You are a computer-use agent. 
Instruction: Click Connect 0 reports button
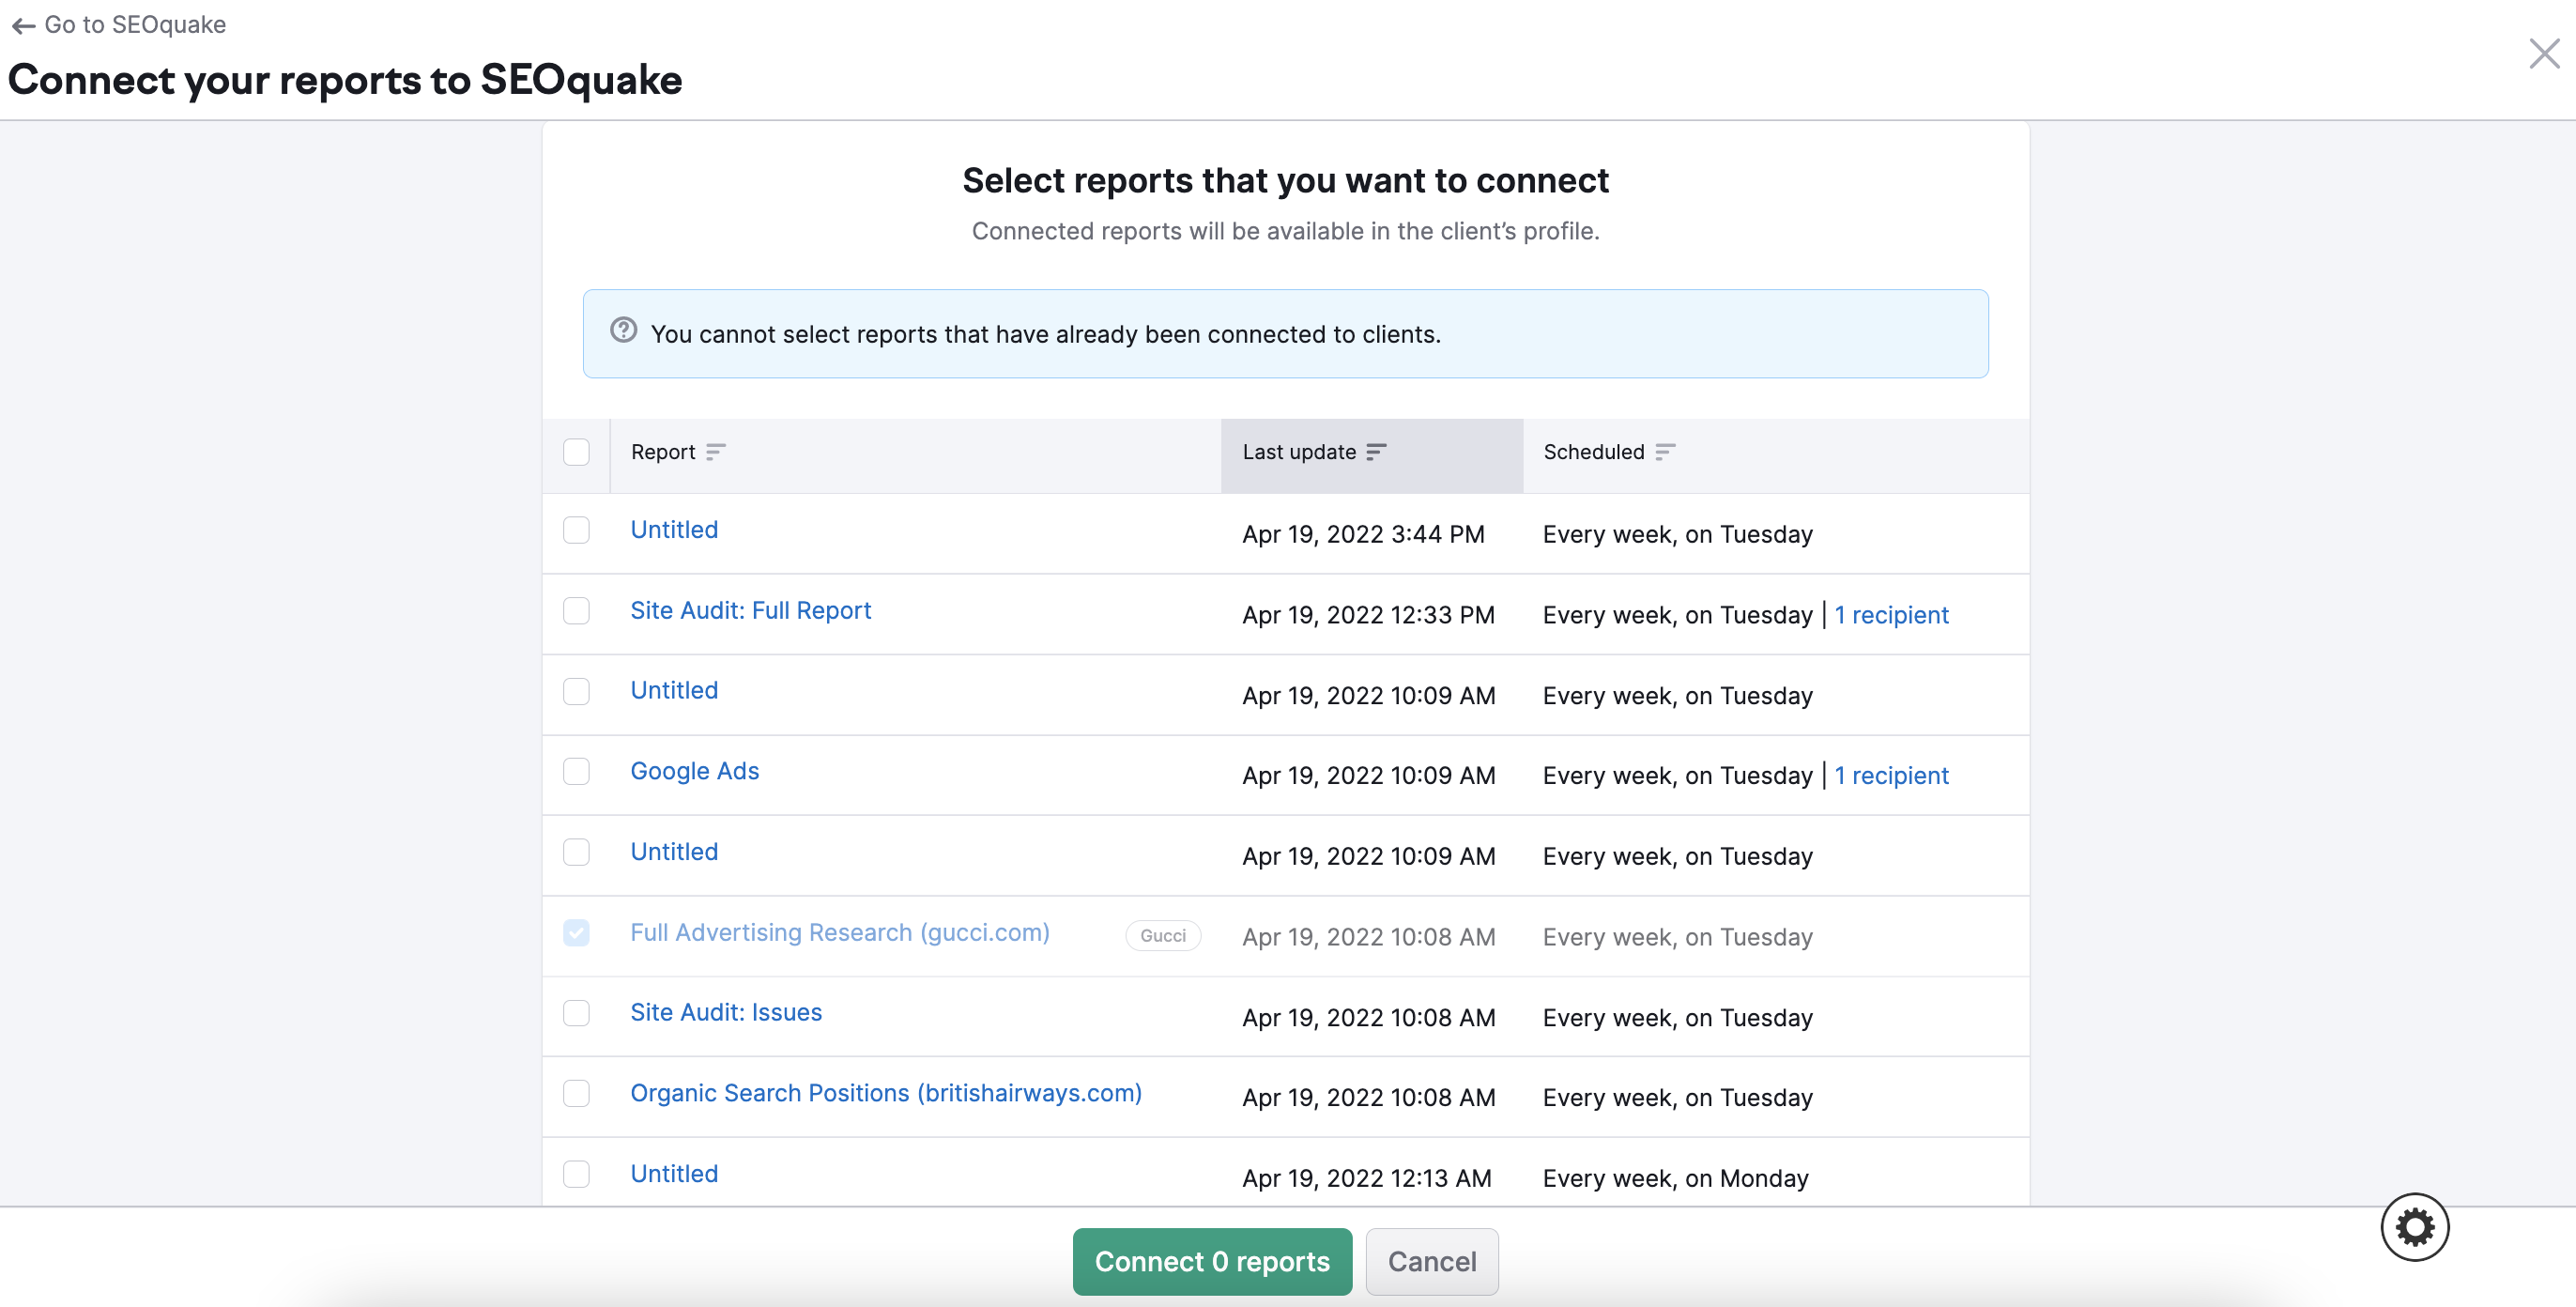1213,1260
